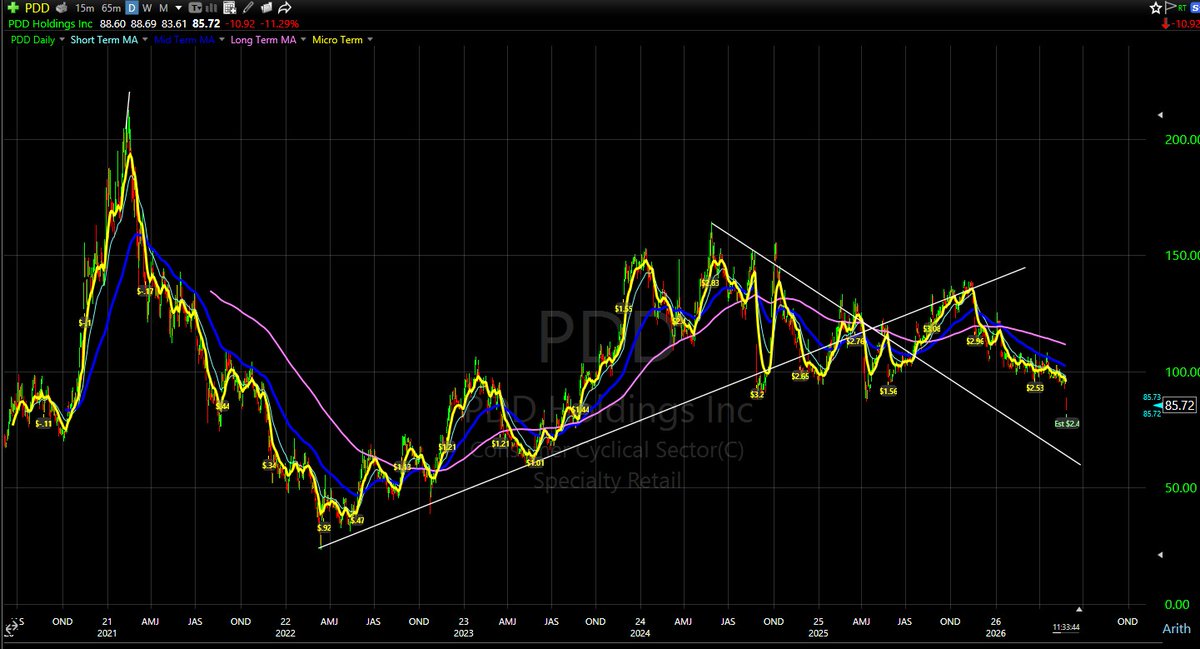Select the pencil drawing tools icon
This screenshot has width=1200, height=649.
pos(247,8)
